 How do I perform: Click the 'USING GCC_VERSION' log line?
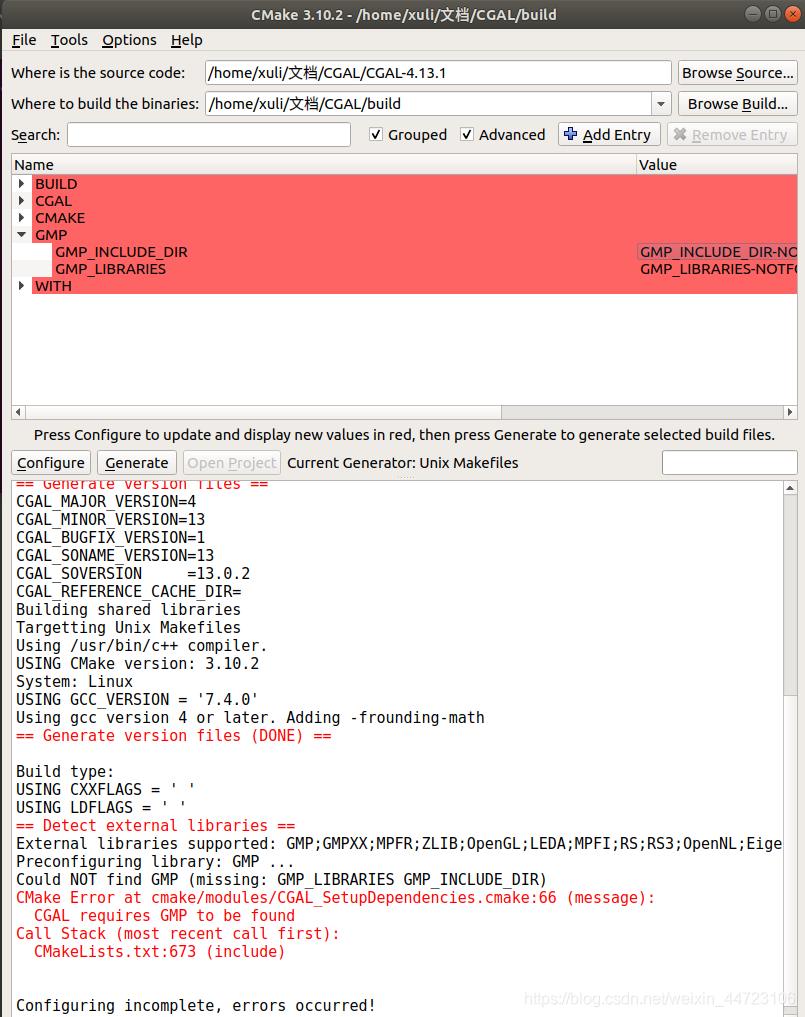137,699
